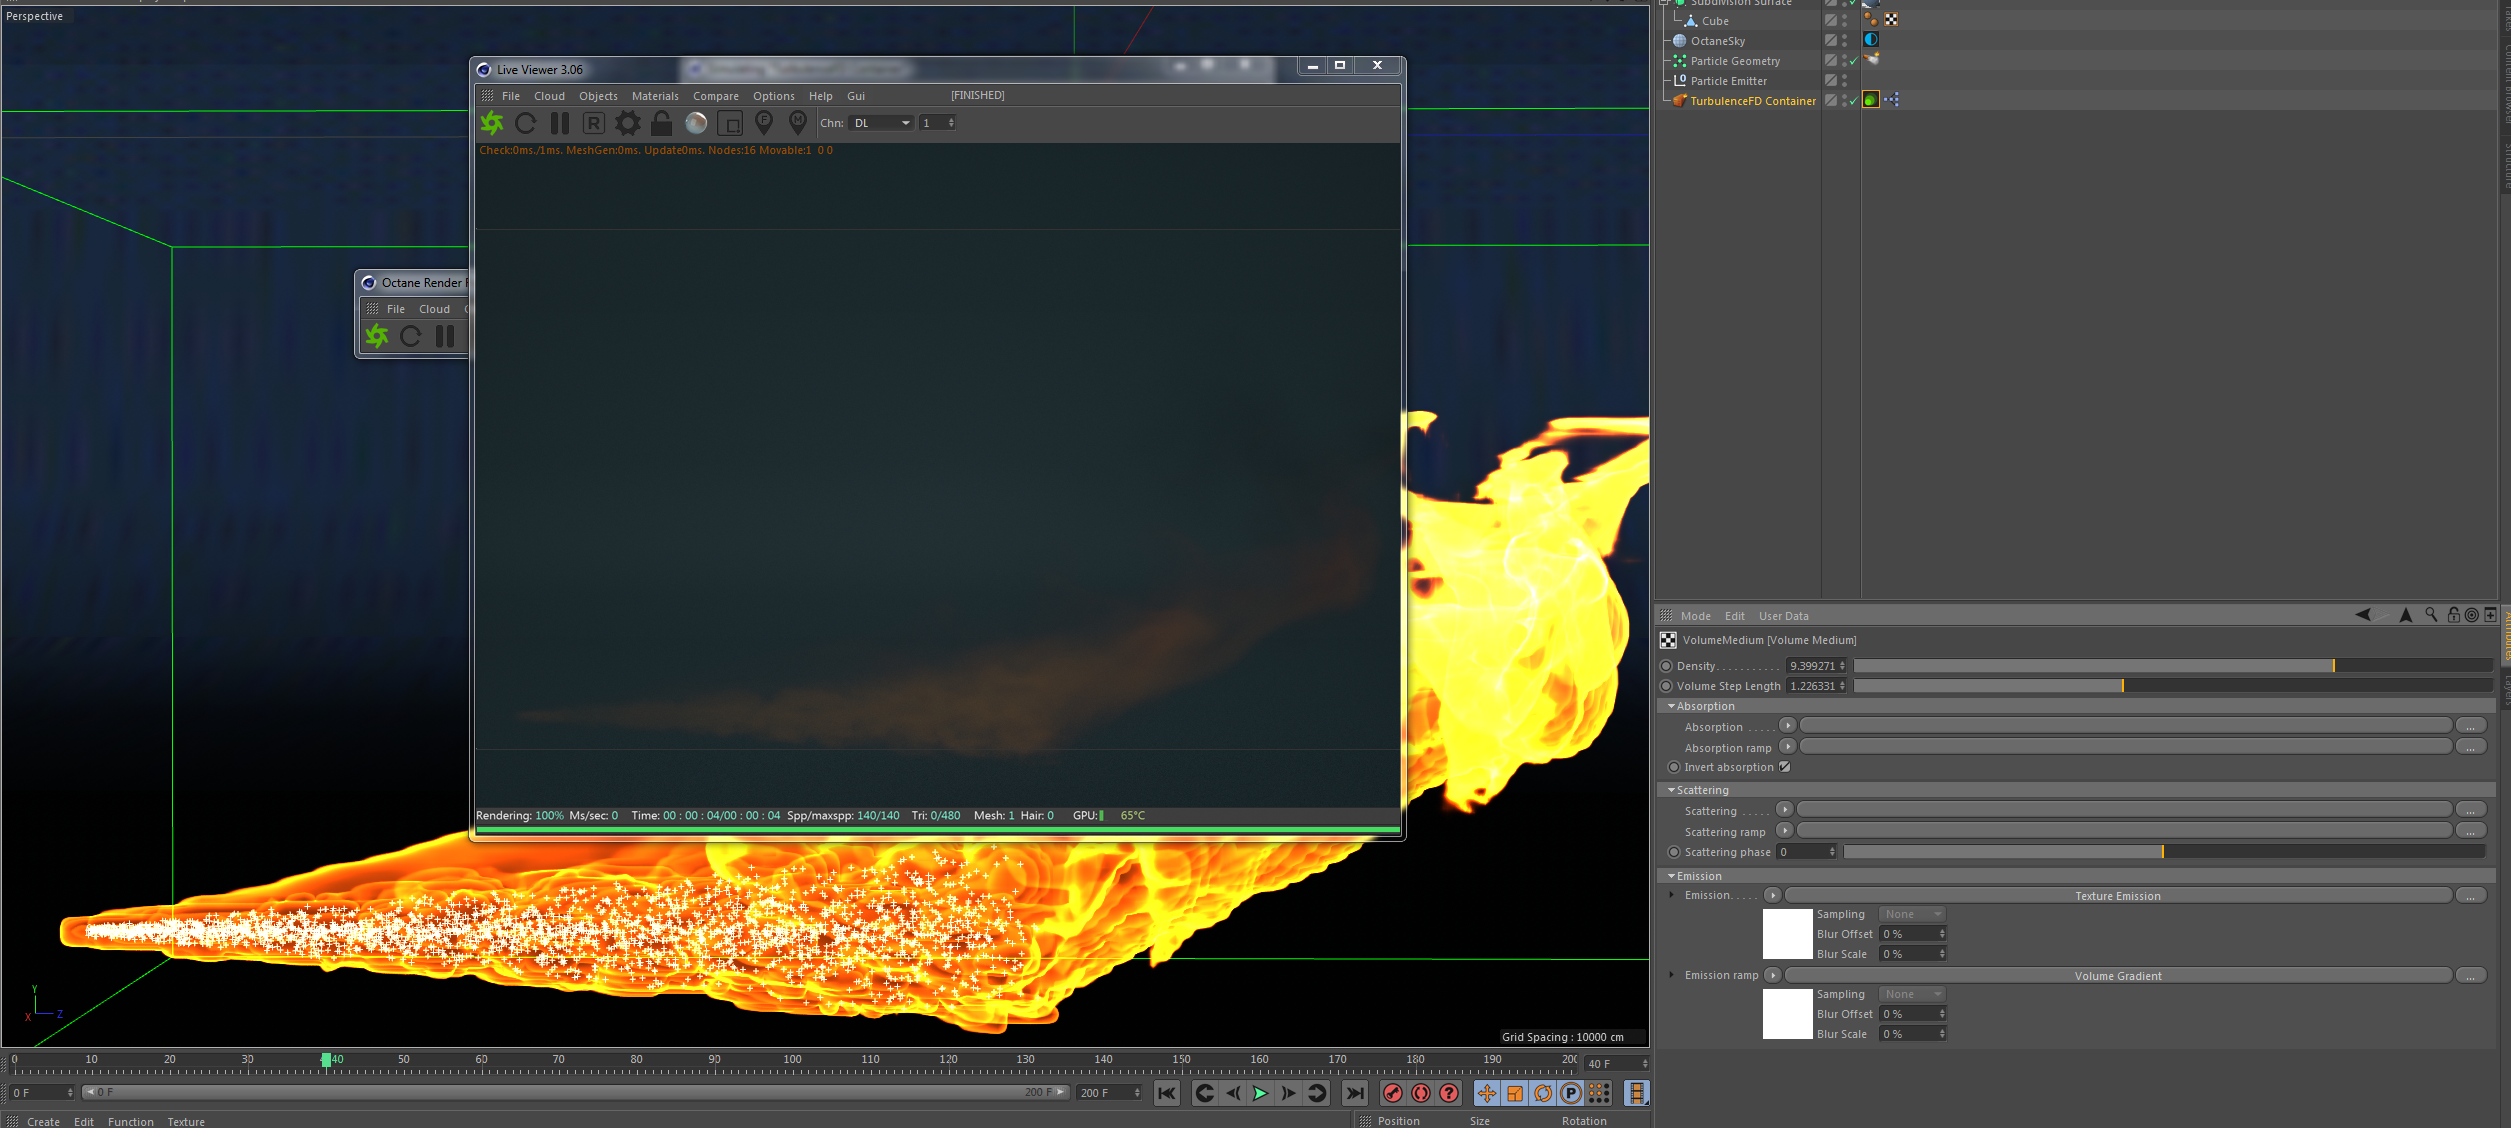Viewport: 2511px width, 1128px height.
Task: Collapse the Absorption section
Action: [x=1671, y=706]
